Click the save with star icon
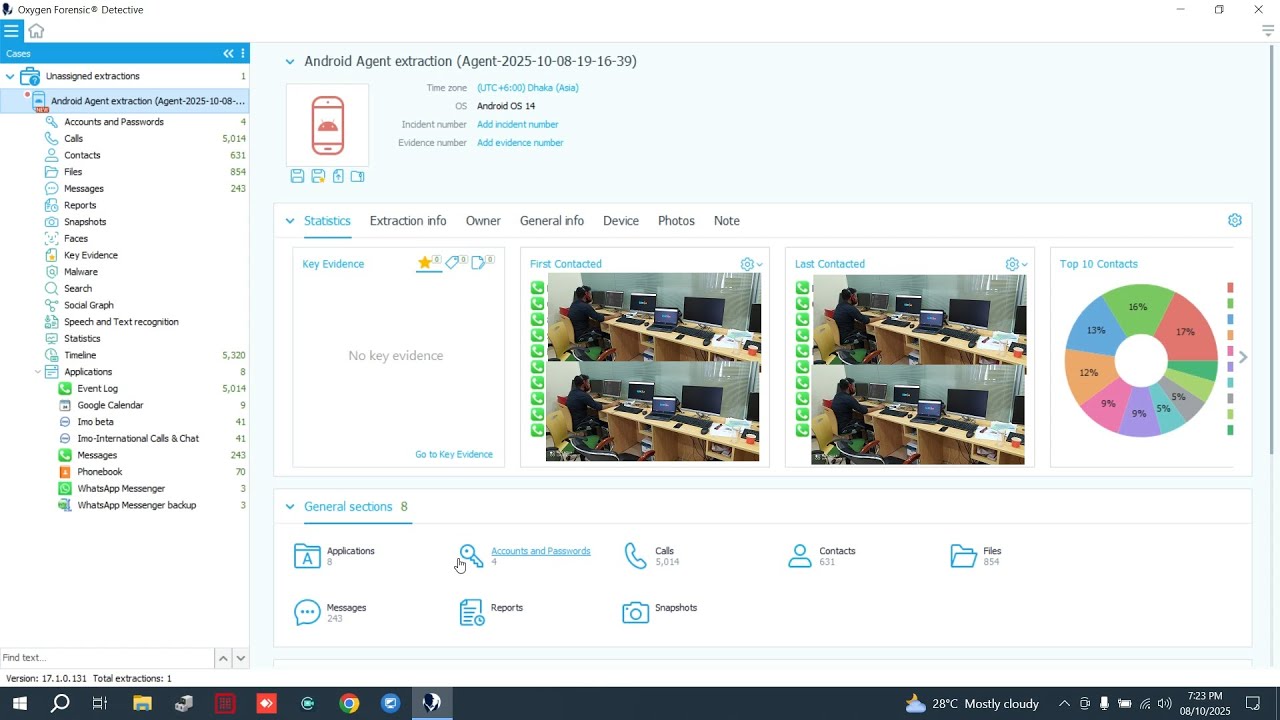This screenshot has height=720, width=1280. 318,176
